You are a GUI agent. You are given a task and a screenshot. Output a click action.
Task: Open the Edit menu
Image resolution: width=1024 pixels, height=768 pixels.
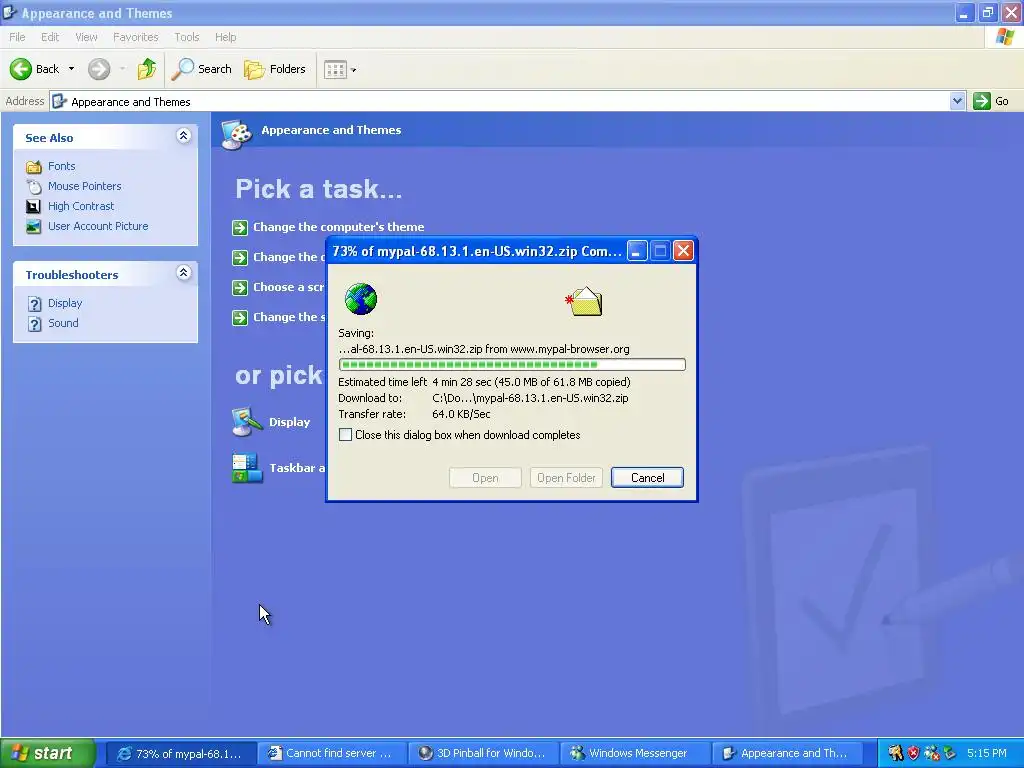pos(50,37)
